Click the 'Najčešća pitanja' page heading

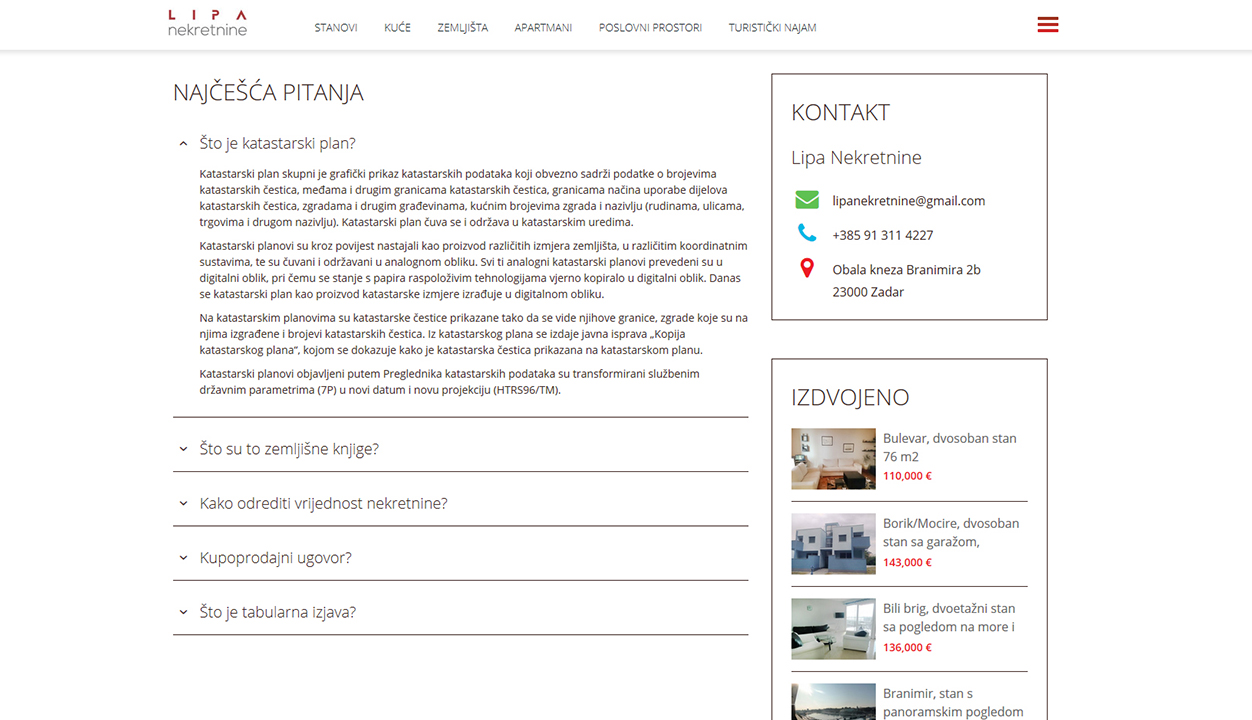(x=268, y=92)
